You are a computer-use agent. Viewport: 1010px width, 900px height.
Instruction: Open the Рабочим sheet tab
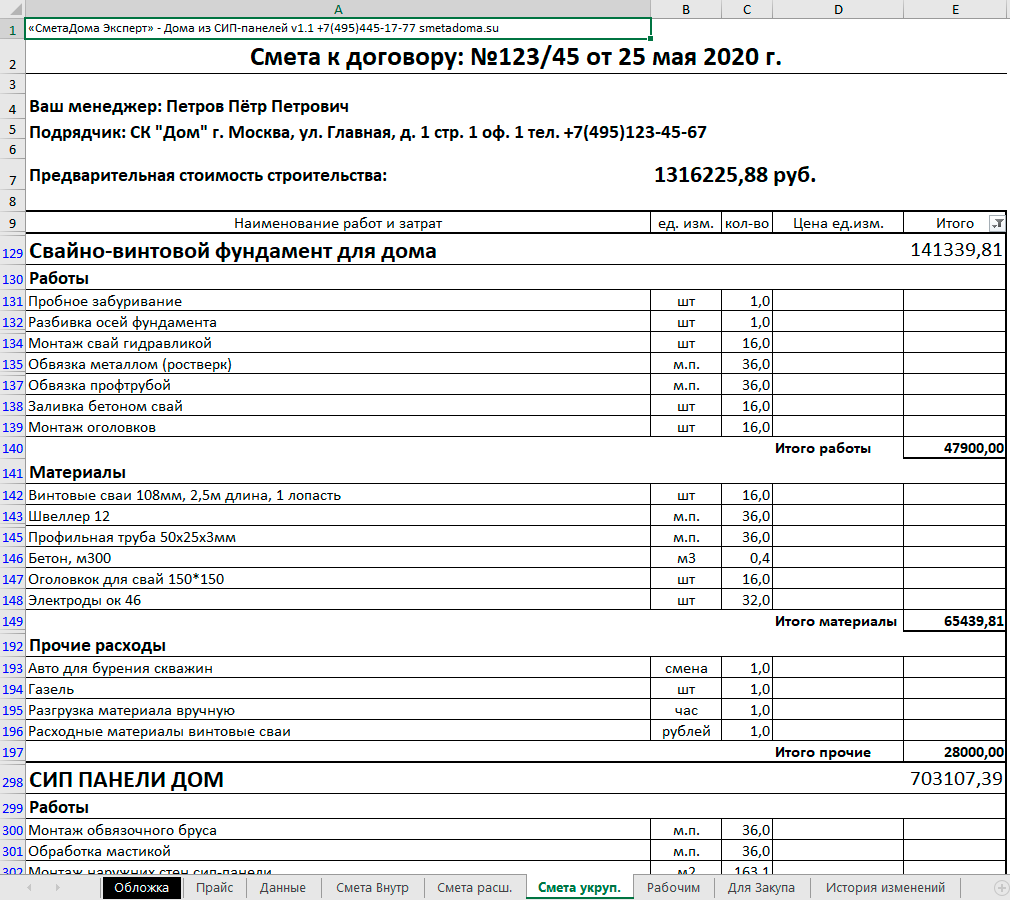click(673, 888)
